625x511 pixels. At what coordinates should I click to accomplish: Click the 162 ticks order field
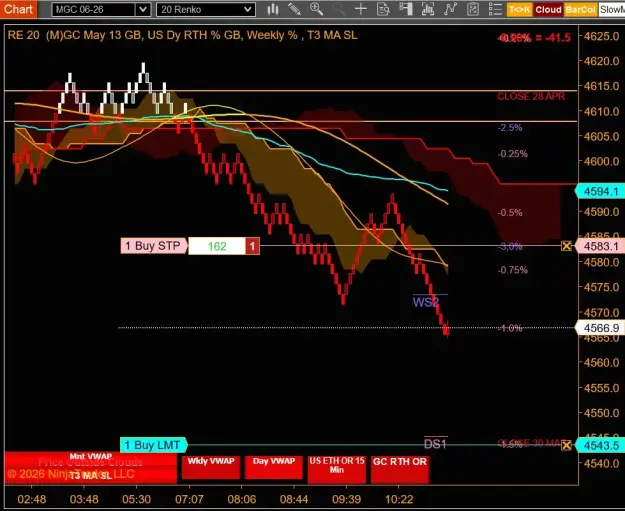click(216, 246)
